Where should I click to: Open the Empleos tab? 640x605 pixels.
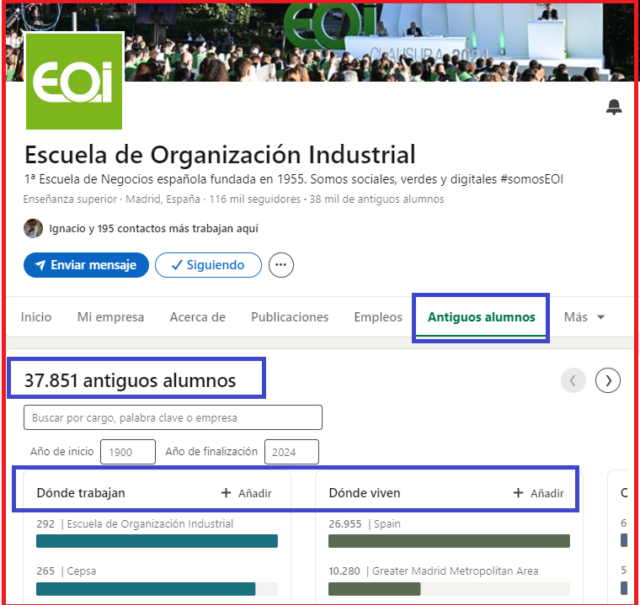378,317
